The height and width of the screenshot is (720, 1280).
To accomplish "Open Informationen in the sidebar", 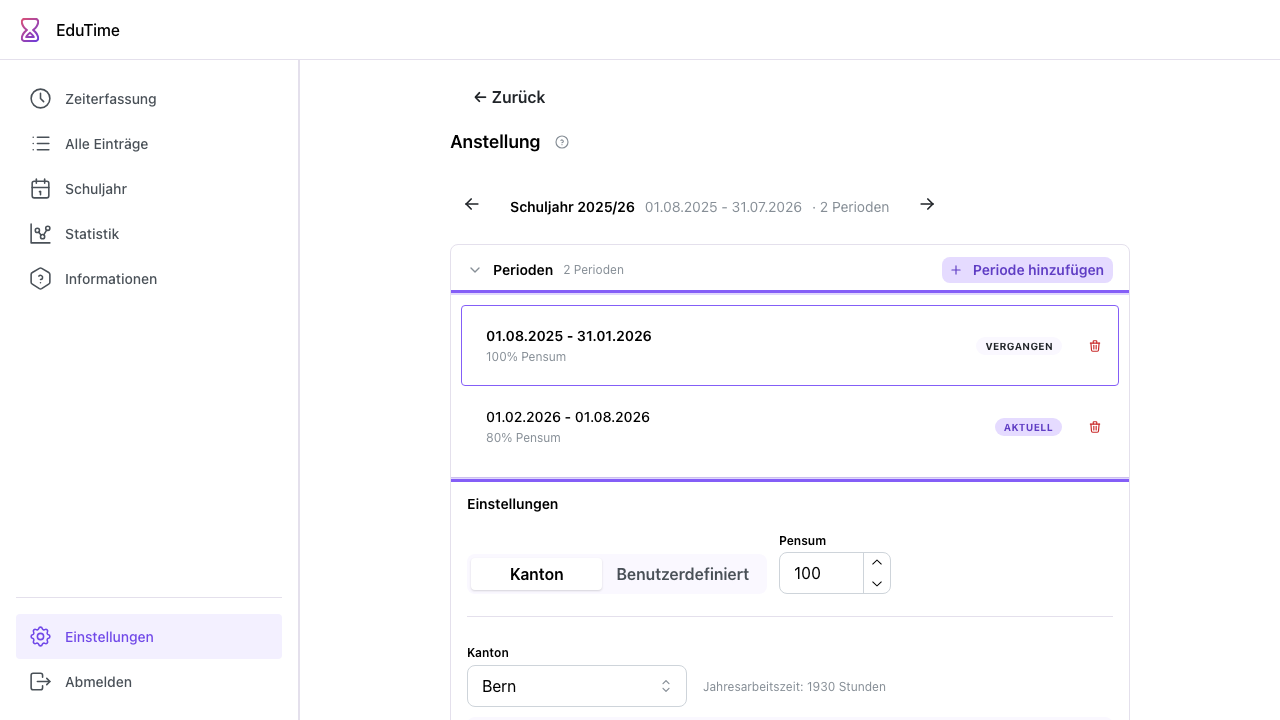I will click(x=149, y=279).
